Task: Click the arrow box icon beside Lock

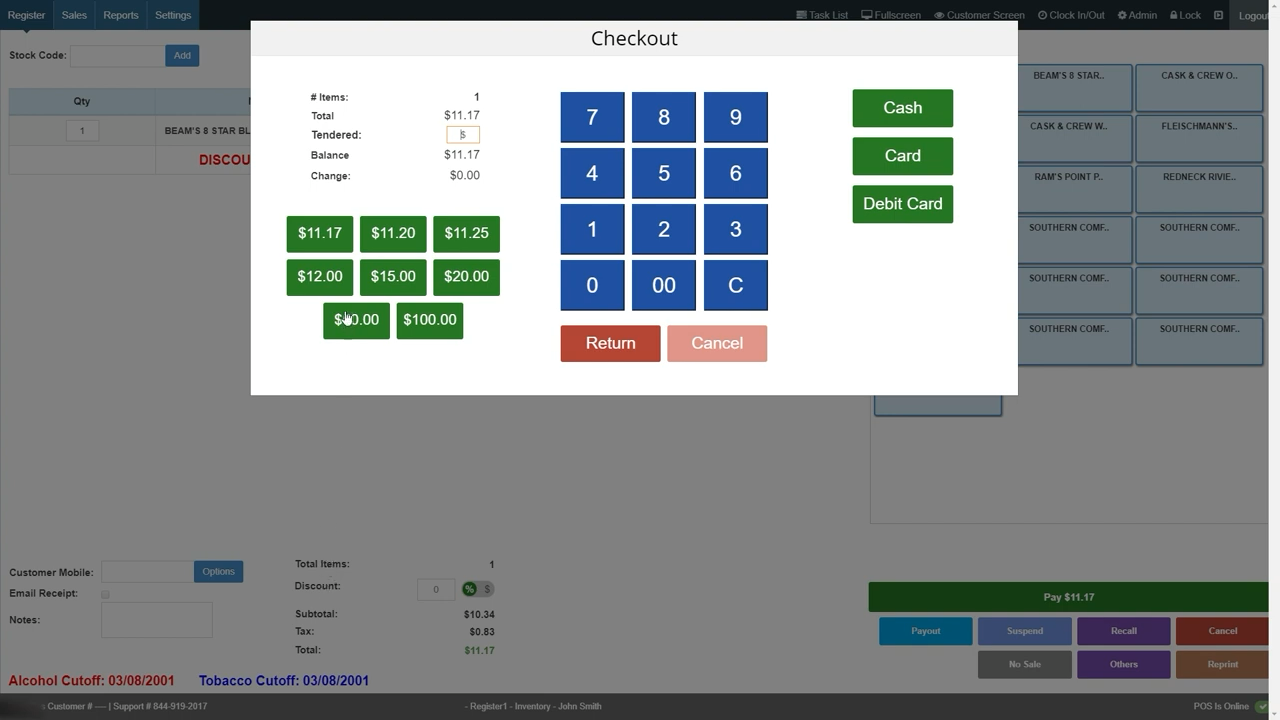Action: [x=1218, y=15]
